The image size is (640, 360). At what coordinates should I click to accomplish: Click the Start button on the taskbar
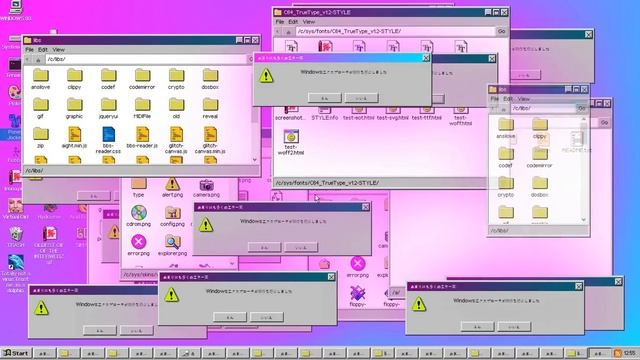(16, 353)
